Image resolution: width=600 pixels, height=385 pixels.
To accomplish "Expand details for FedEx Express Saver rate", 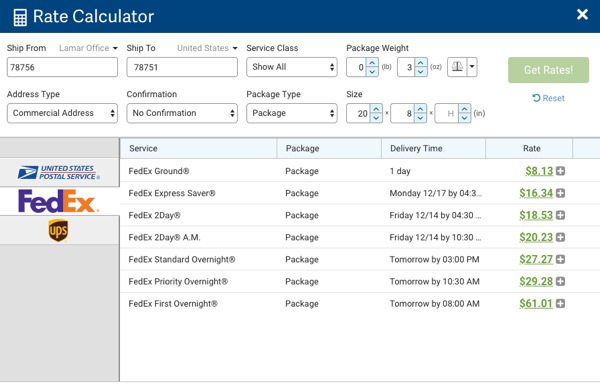I will (x=560, y=193).
